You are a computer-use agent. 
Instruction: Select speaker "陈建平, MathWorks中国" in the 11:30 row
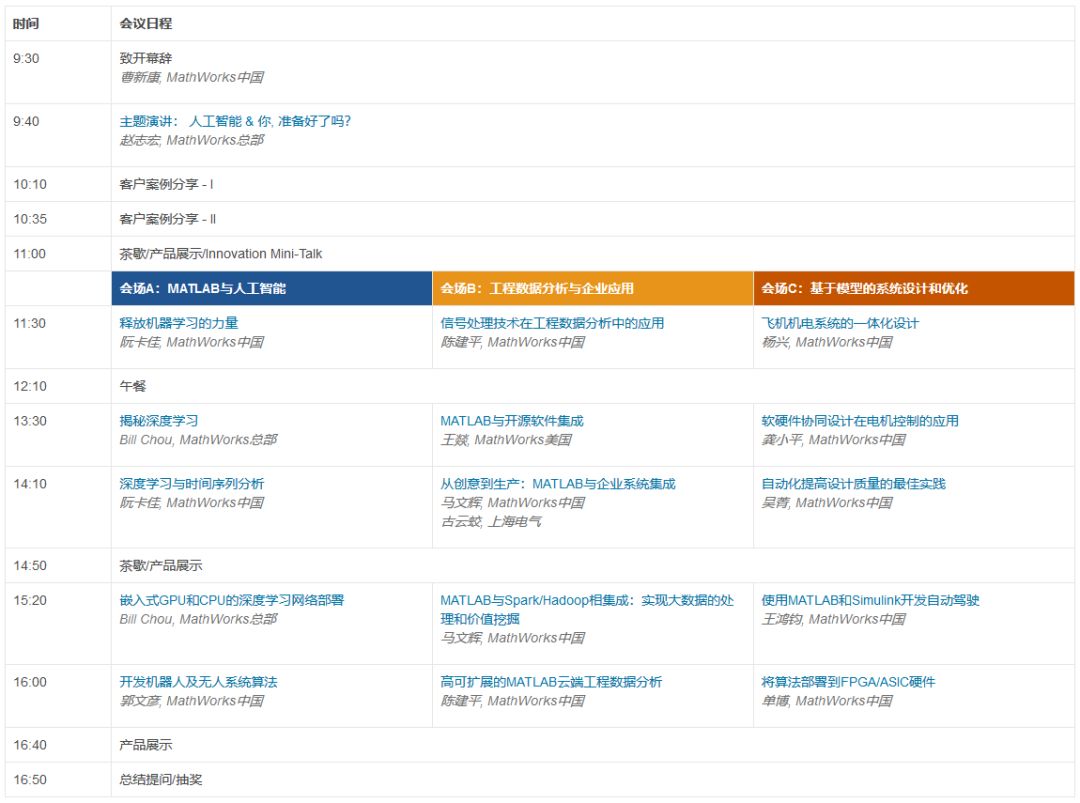(x=512, y=342)
